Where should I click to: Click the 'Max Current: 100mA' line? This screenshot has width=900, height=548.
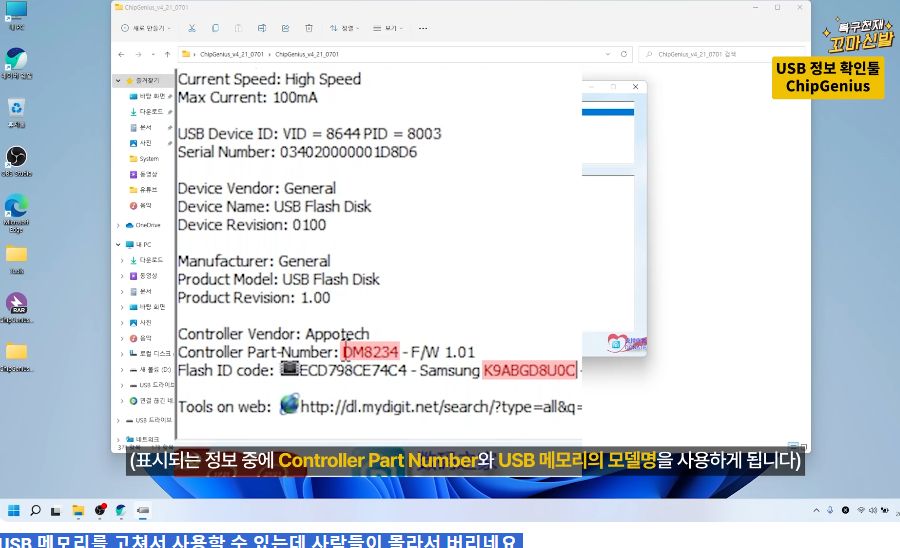[x=247, y=98]
